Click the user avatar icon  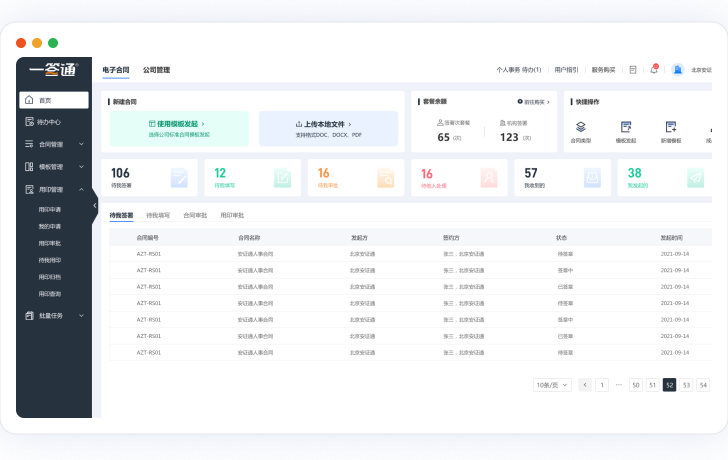pyautogui.click(x=678, y=70)
